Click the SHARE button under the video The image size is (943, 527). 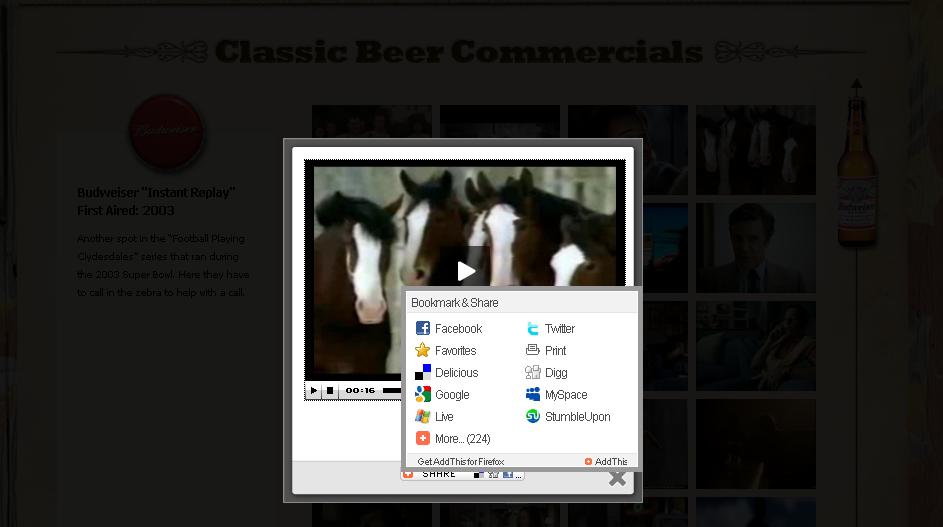click(462, 475)
